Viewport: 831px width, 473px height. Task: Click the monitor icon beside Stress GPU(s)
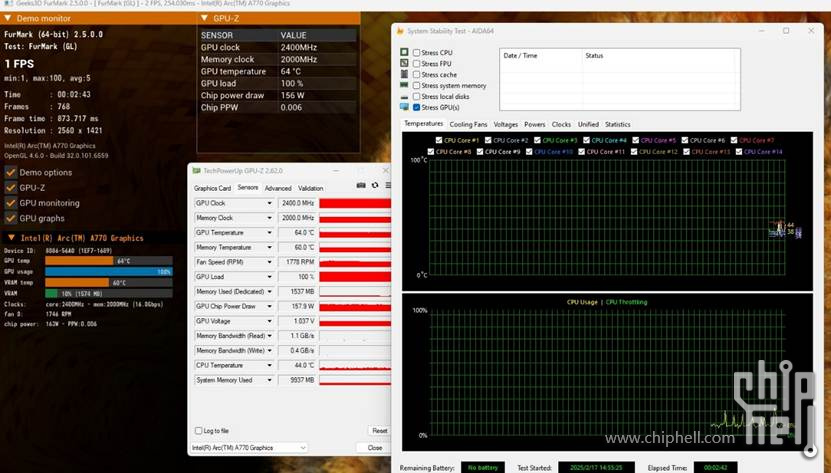click(x=404, y=107)
